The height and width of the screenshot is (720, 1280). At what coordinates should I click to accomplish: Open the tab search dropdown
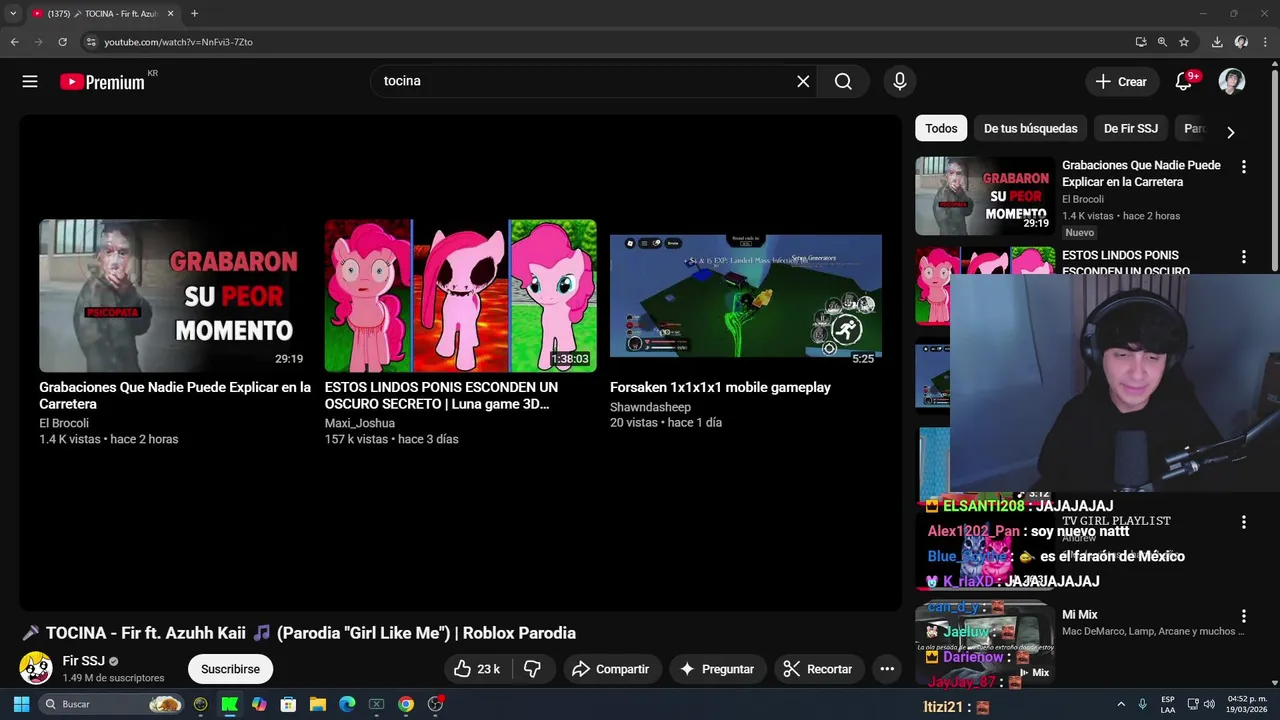point(13,14)
